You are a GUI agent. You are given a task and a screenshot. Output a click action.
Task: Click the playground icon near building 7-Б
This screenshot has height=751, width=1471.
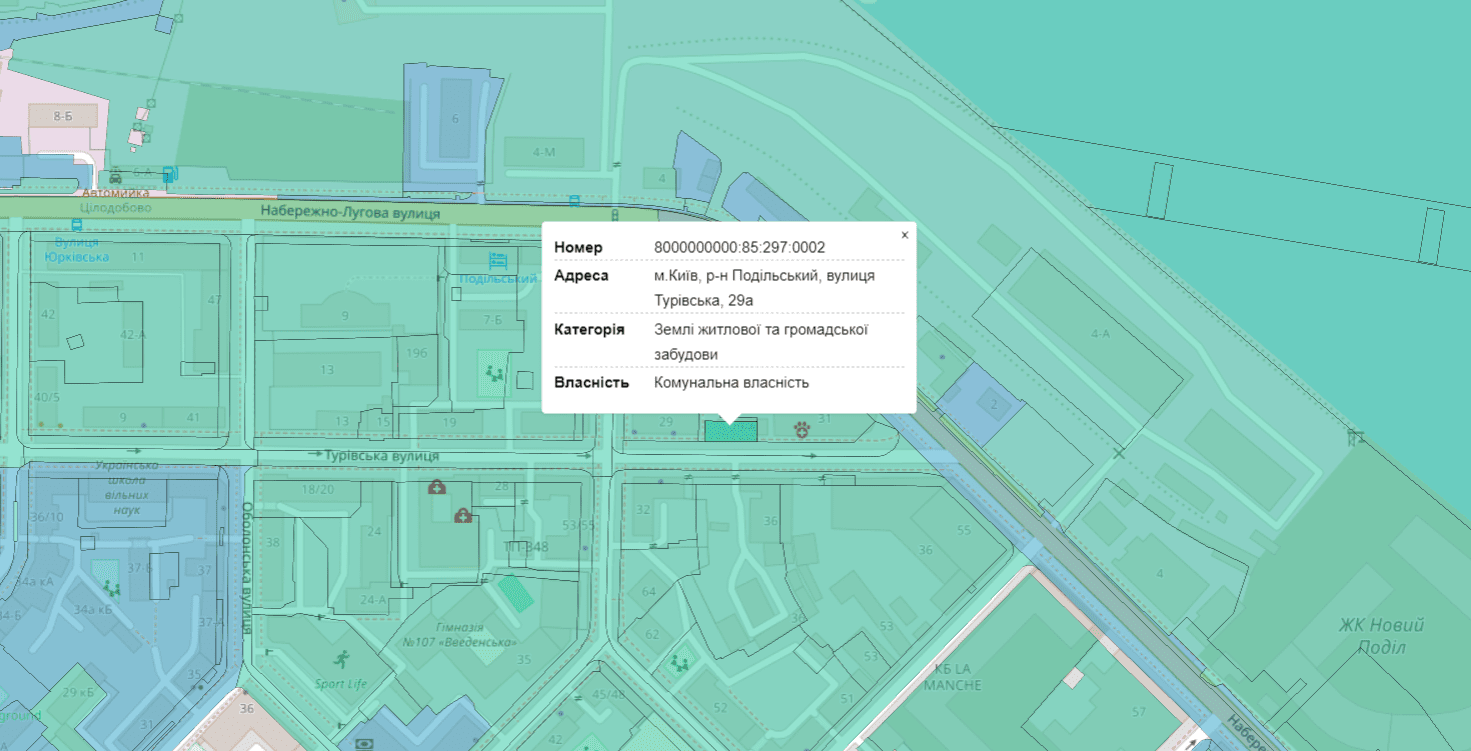point(492,375)
